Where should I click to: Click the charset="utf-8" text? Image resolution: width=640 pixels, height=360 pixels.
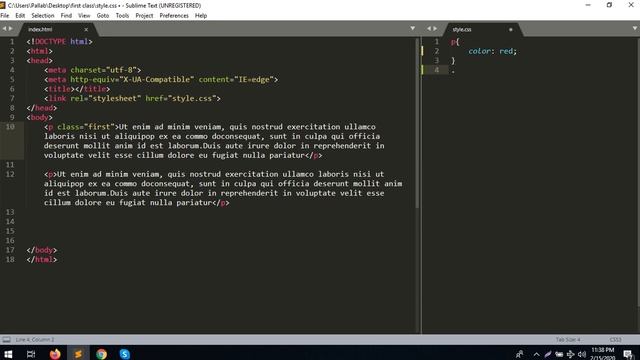point(103,70)
